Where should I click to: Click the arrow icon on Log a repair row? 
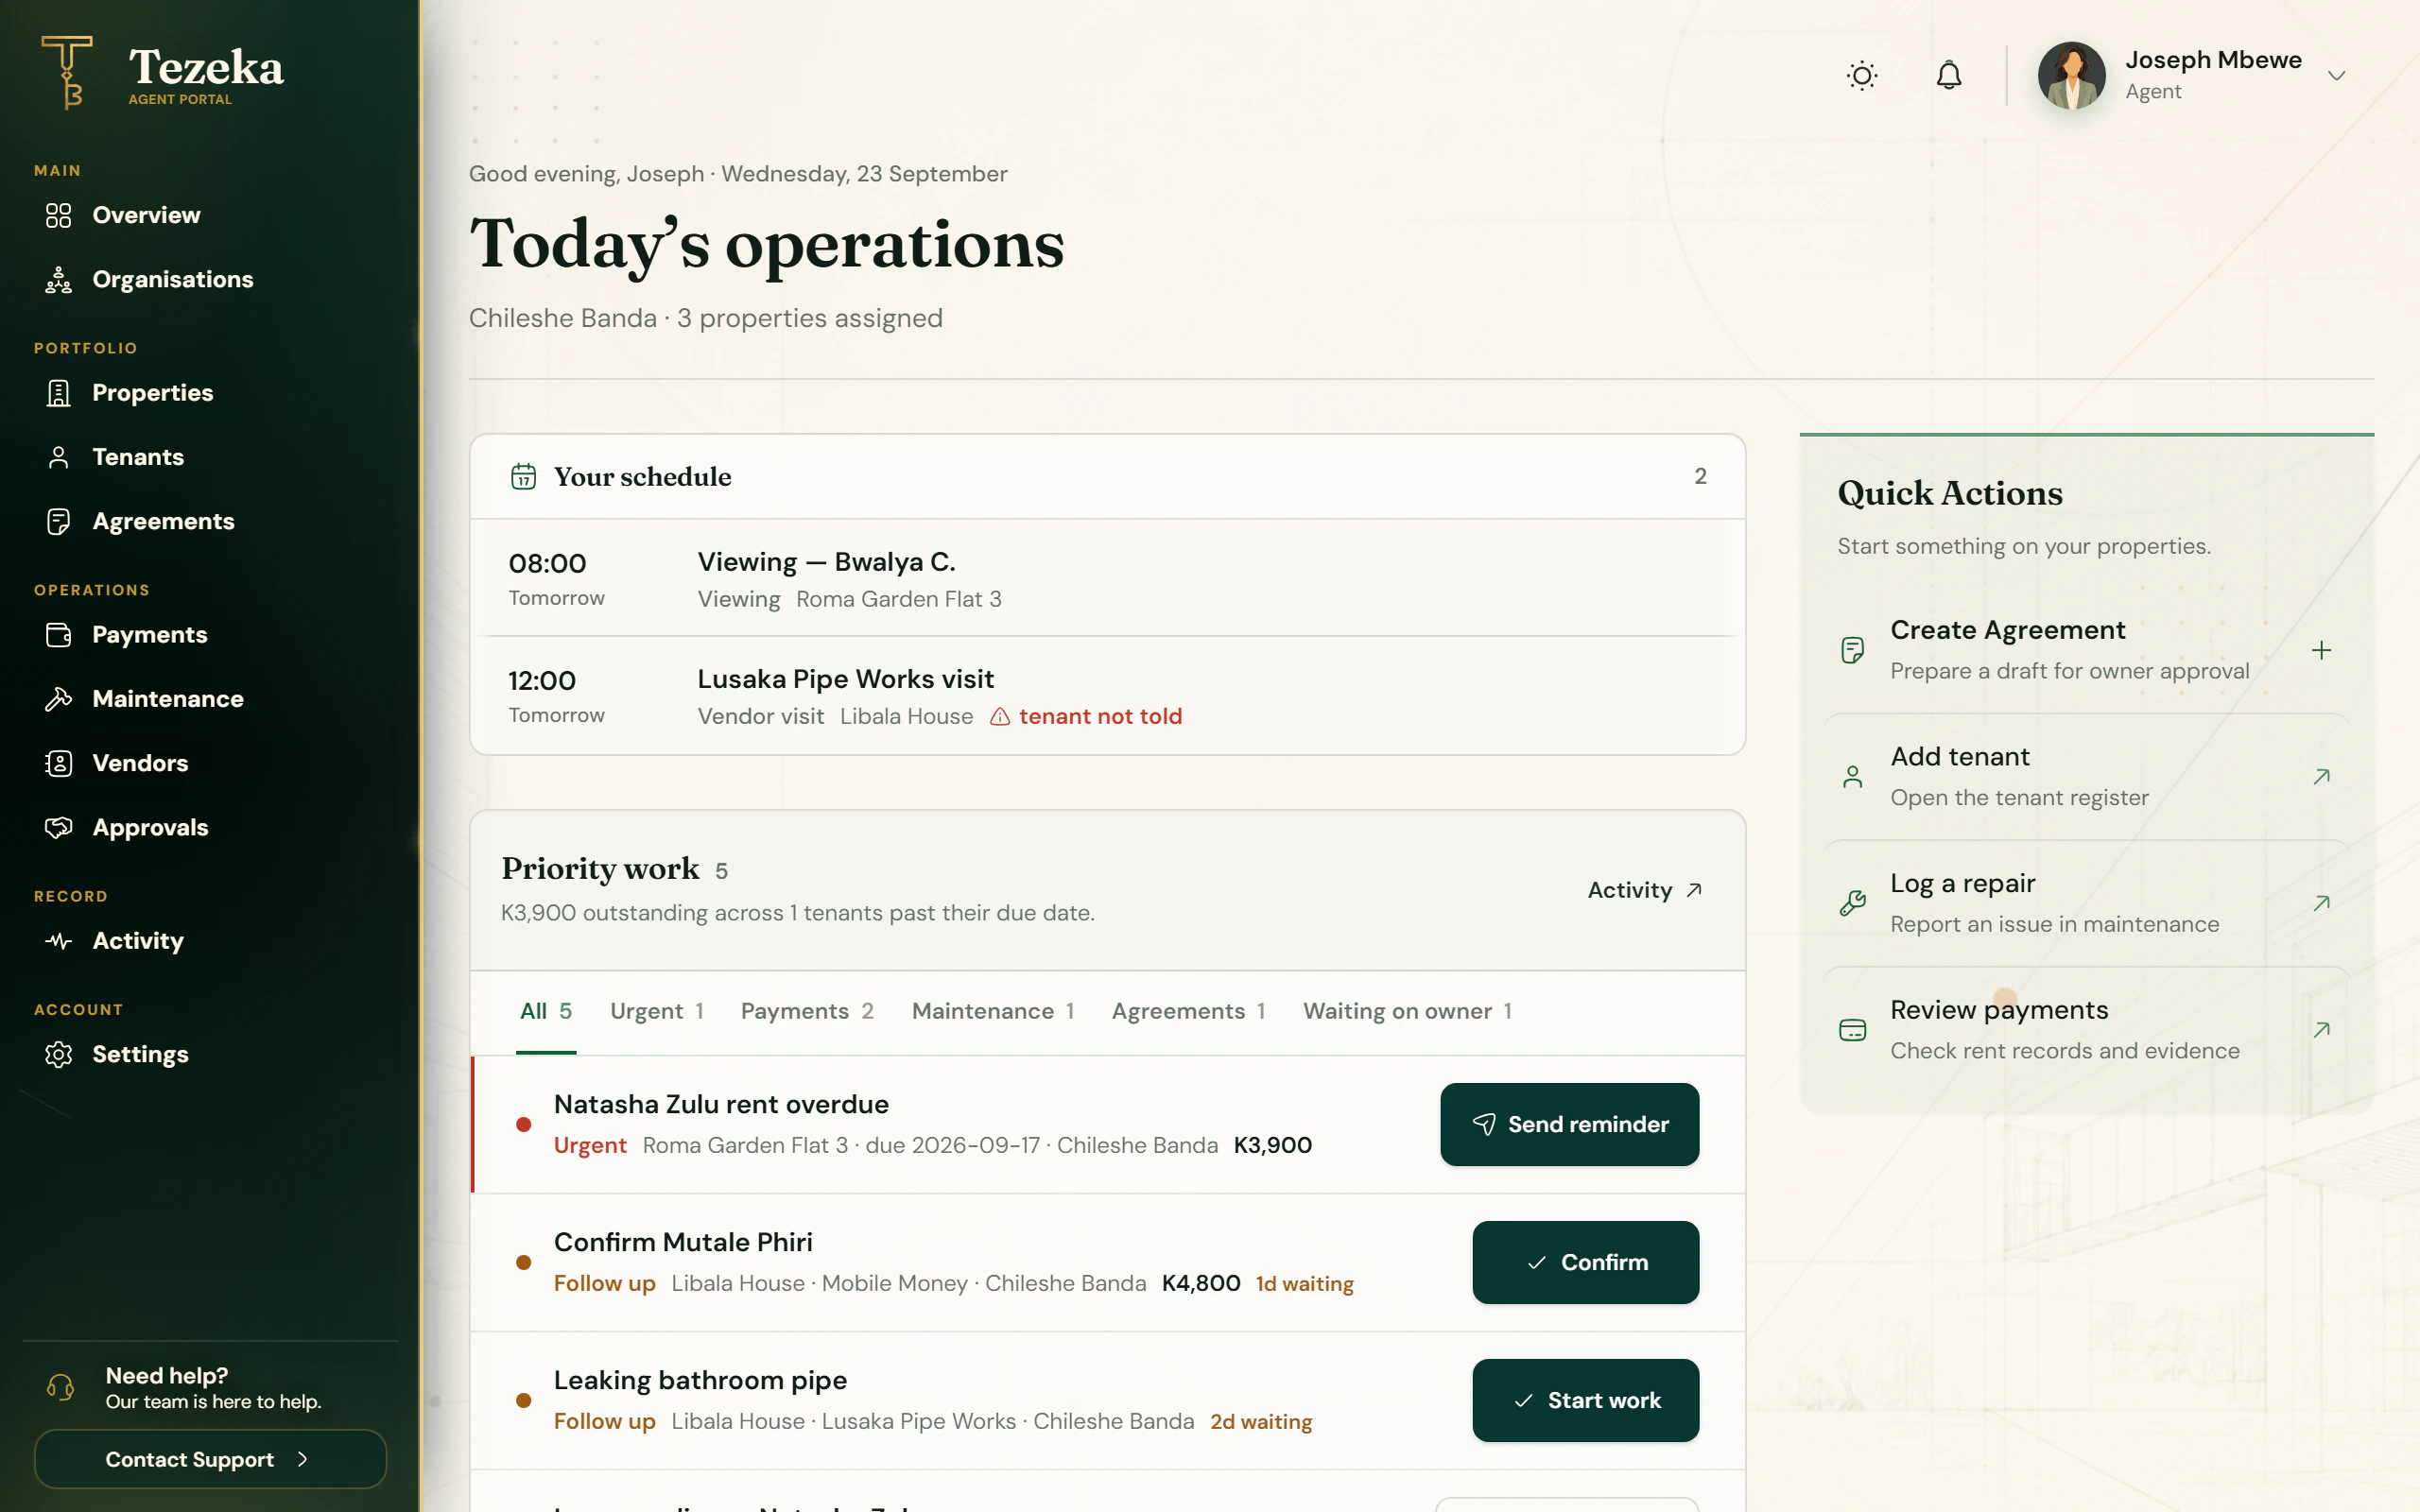click(2322, 903)
